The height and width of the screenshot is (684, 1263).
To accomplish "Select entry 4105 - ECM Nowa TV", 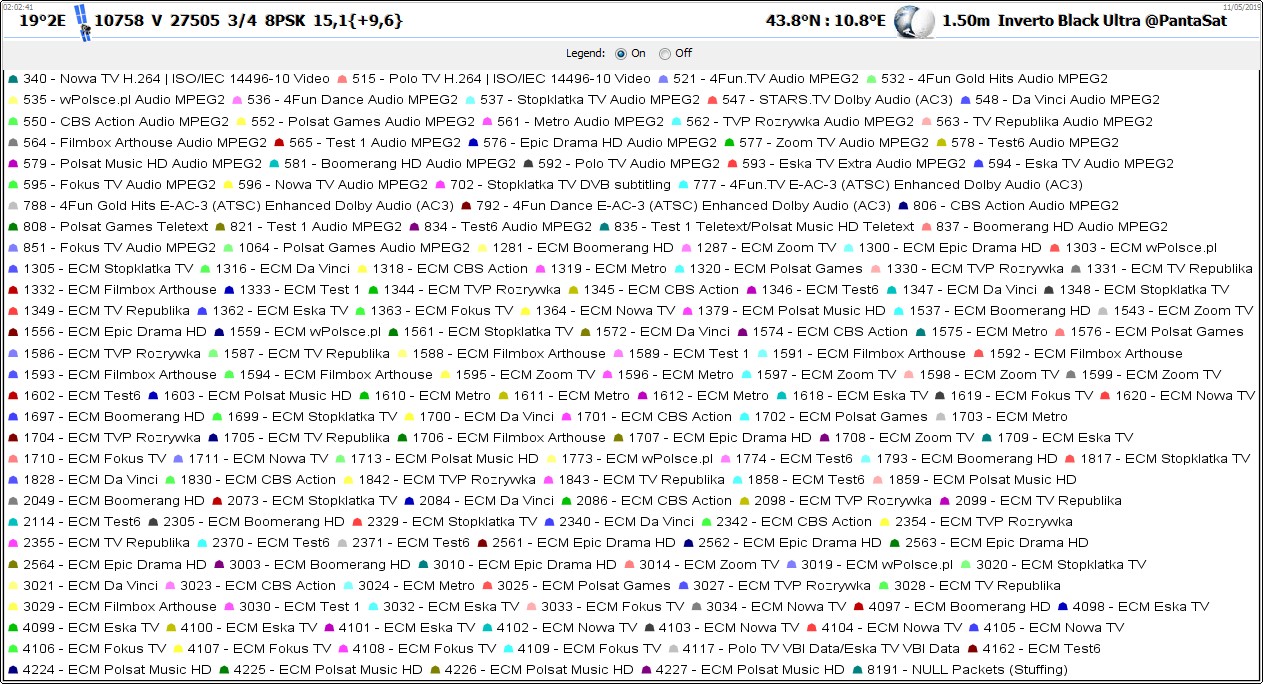I will click(x=1054, y=628).
